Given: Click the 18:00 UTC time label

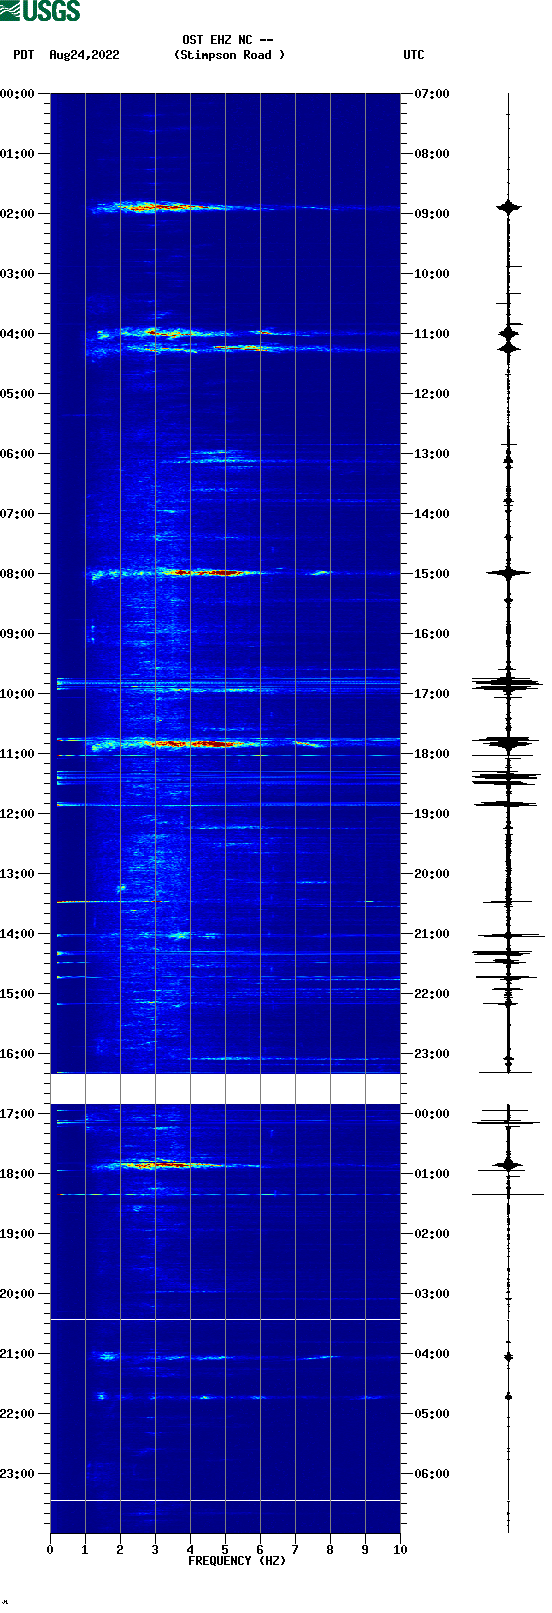Looking at the screenshot, I should point(432,754).
